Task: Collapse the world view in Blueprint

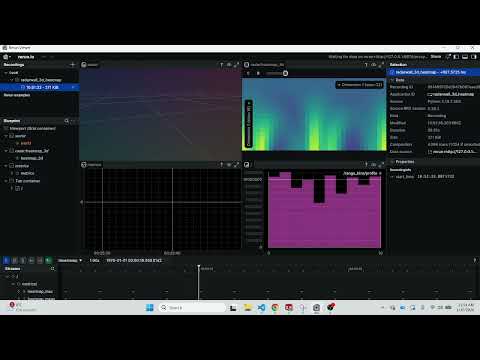Action: [6, 136]
